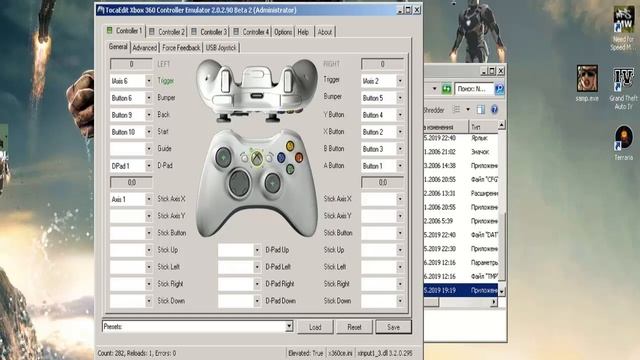Open the Options tab
Screen dimensions: 640x360
(x=283, y=32)
